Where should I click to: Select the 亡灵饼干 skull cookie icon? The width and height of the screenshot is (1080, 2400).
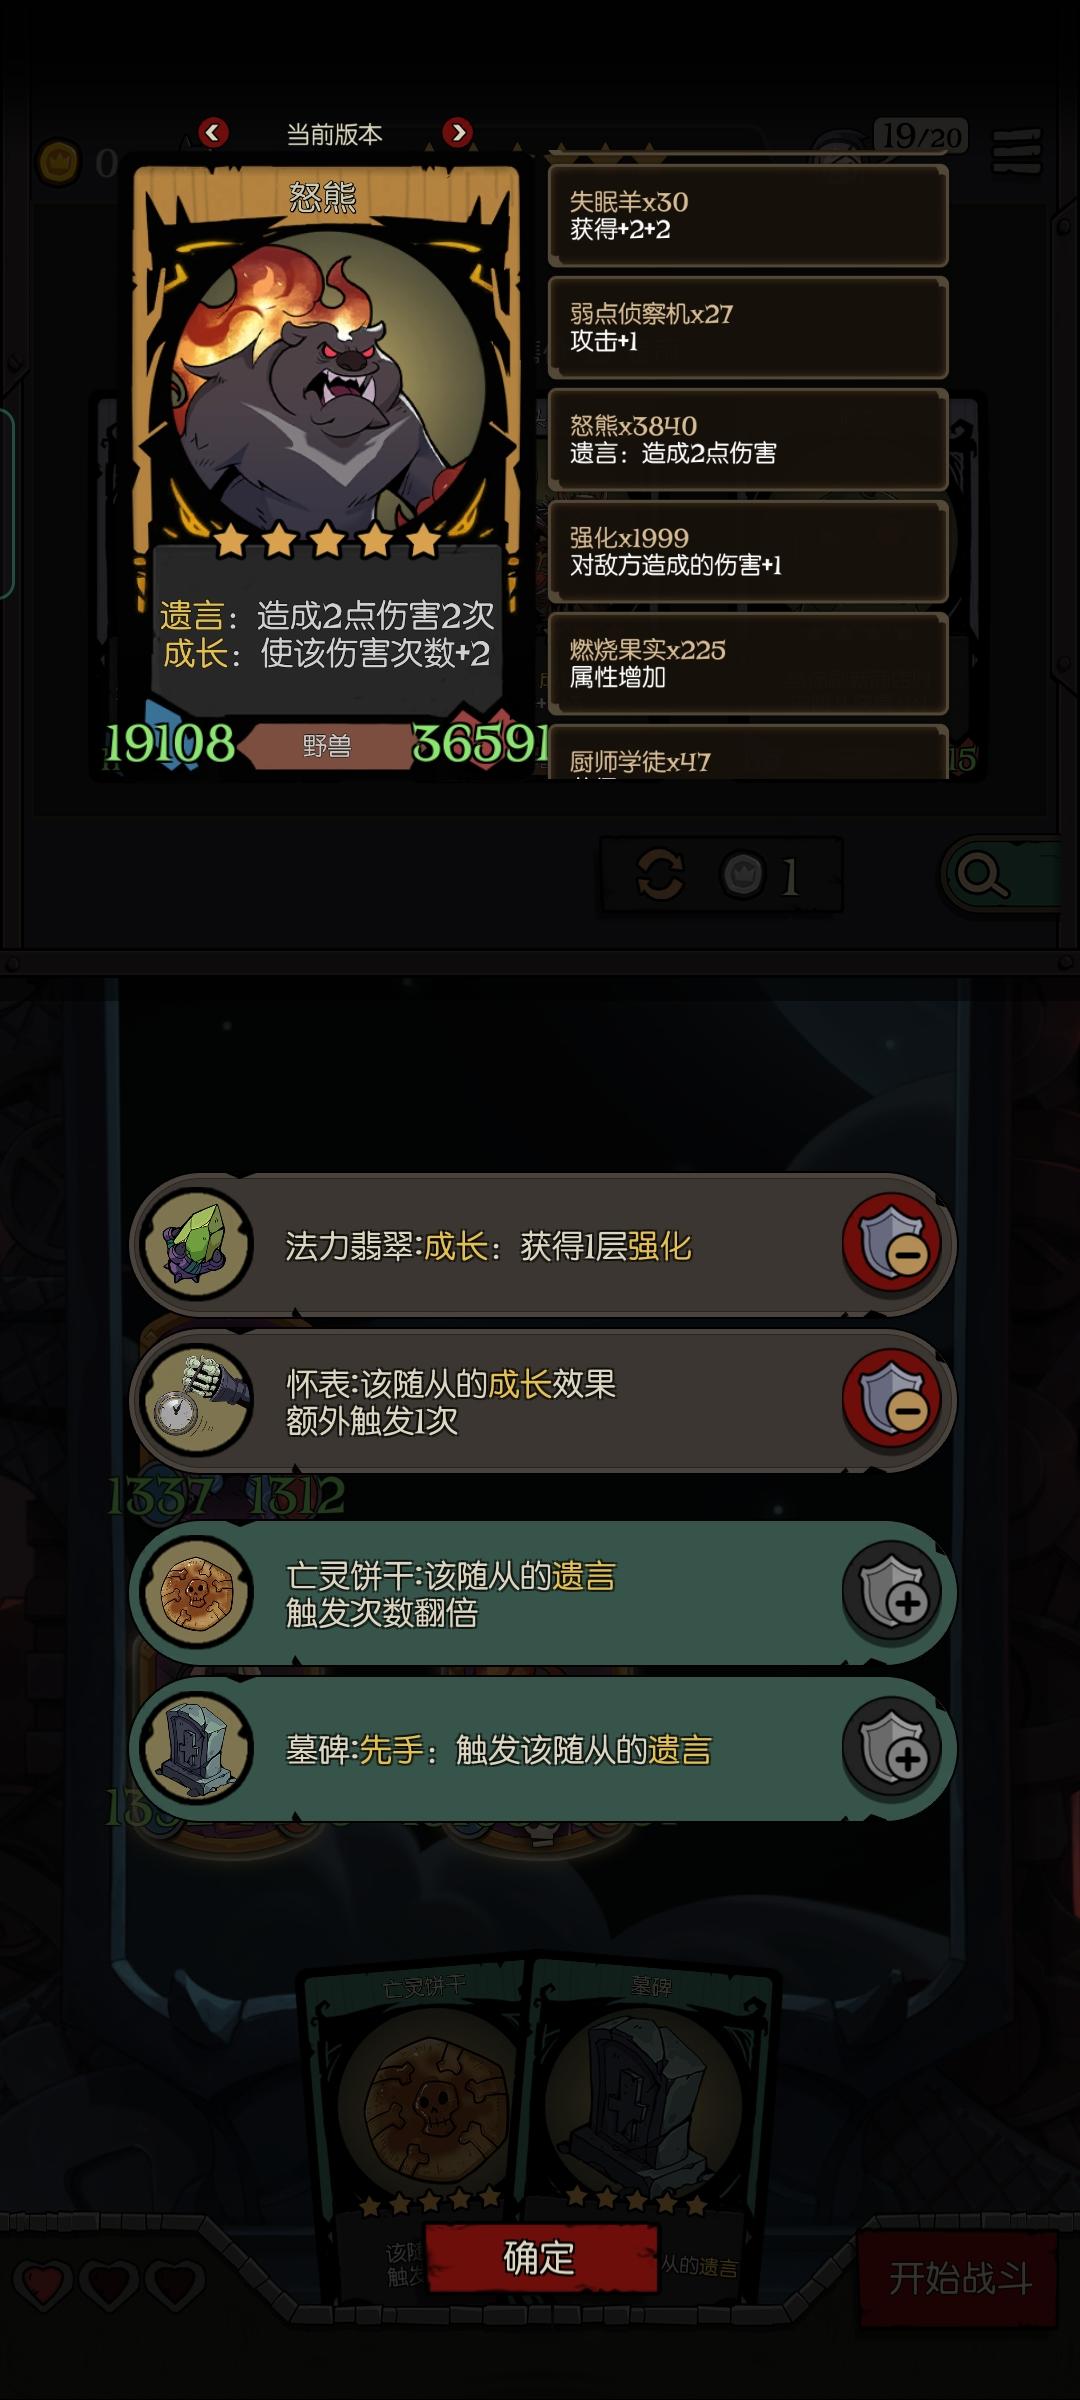[197, 1592]
